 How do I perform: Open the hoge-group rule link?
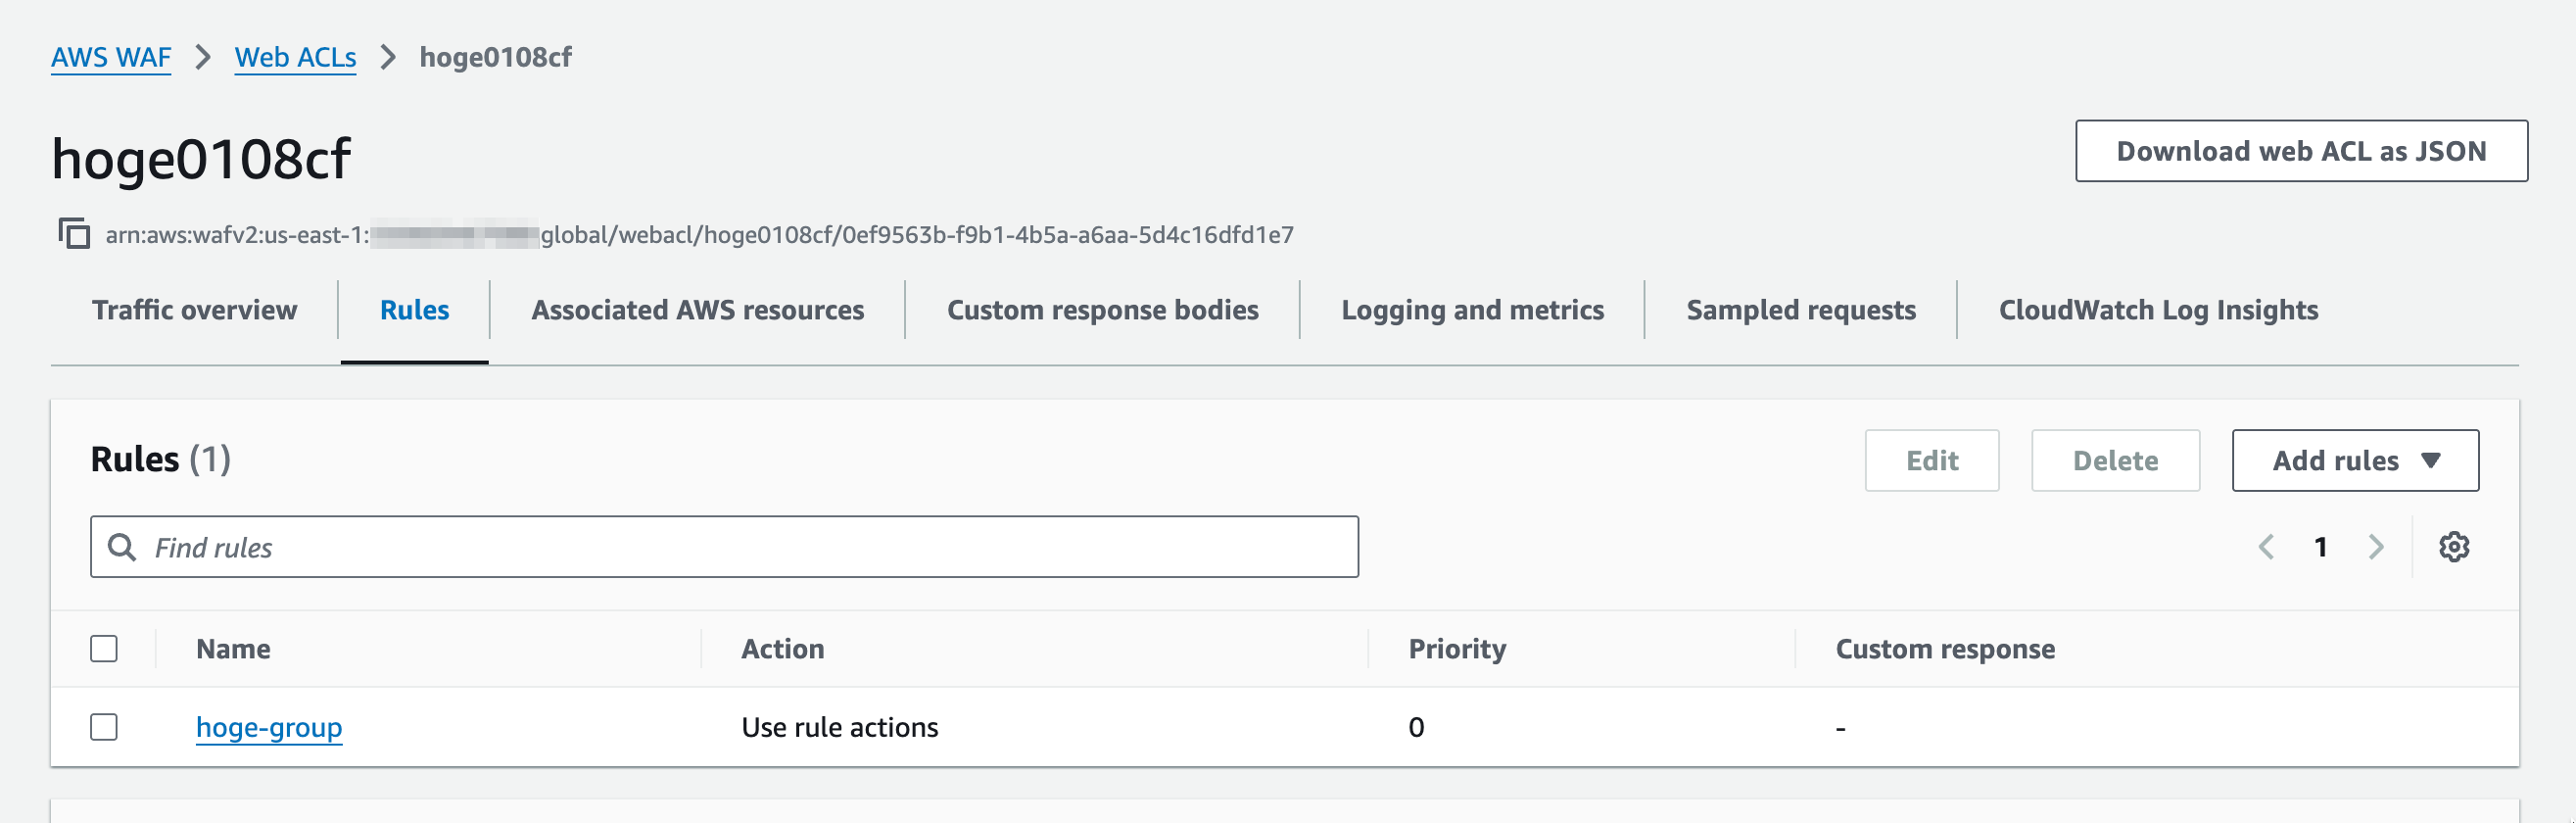[269, 727]
